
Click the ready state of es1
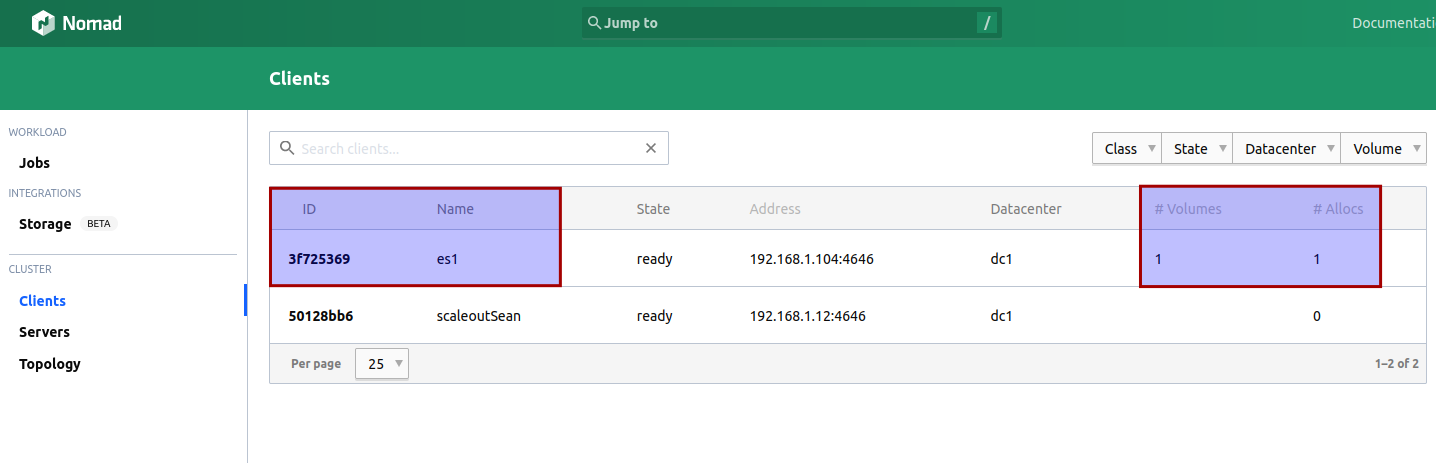654,259
